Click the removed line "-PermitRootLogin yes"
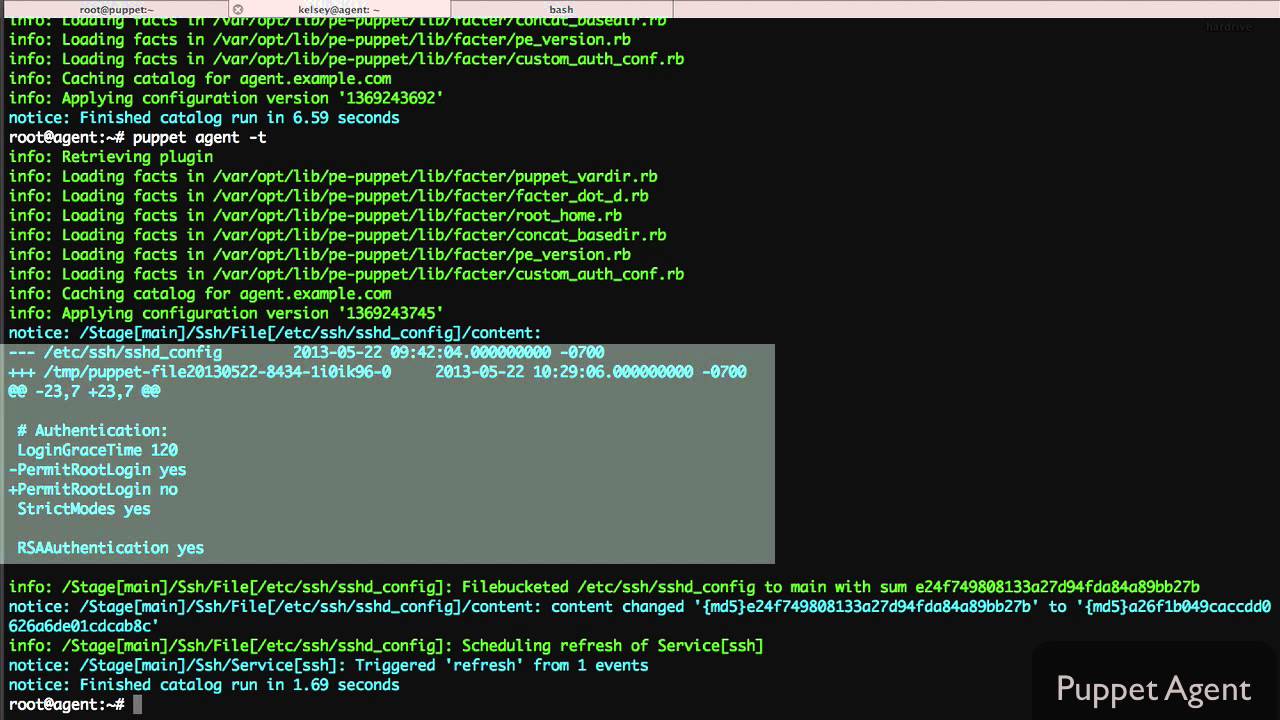 97,470
